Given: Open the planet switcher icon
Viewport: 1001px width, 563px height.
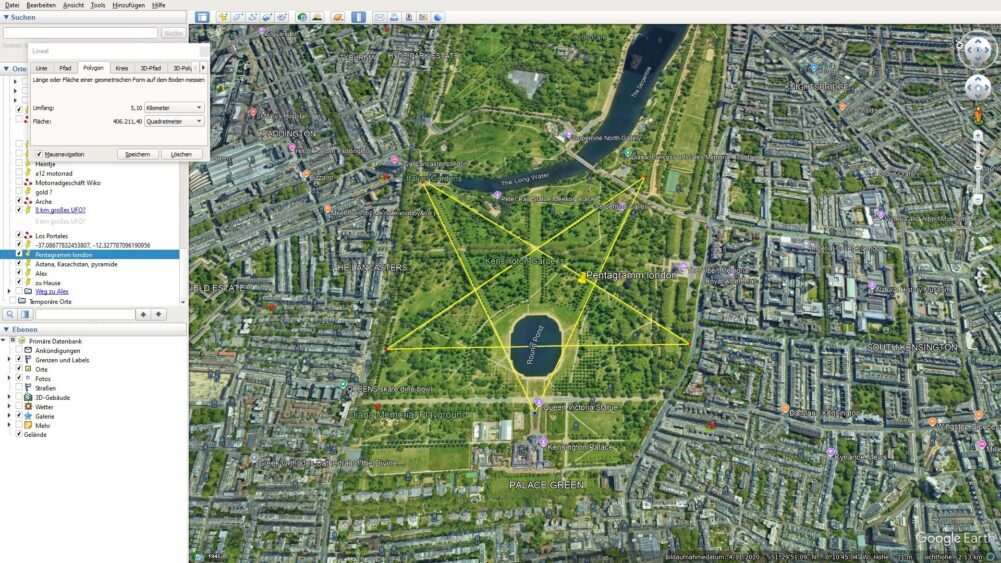Looking at the screenshot, I should coord(338,17).
